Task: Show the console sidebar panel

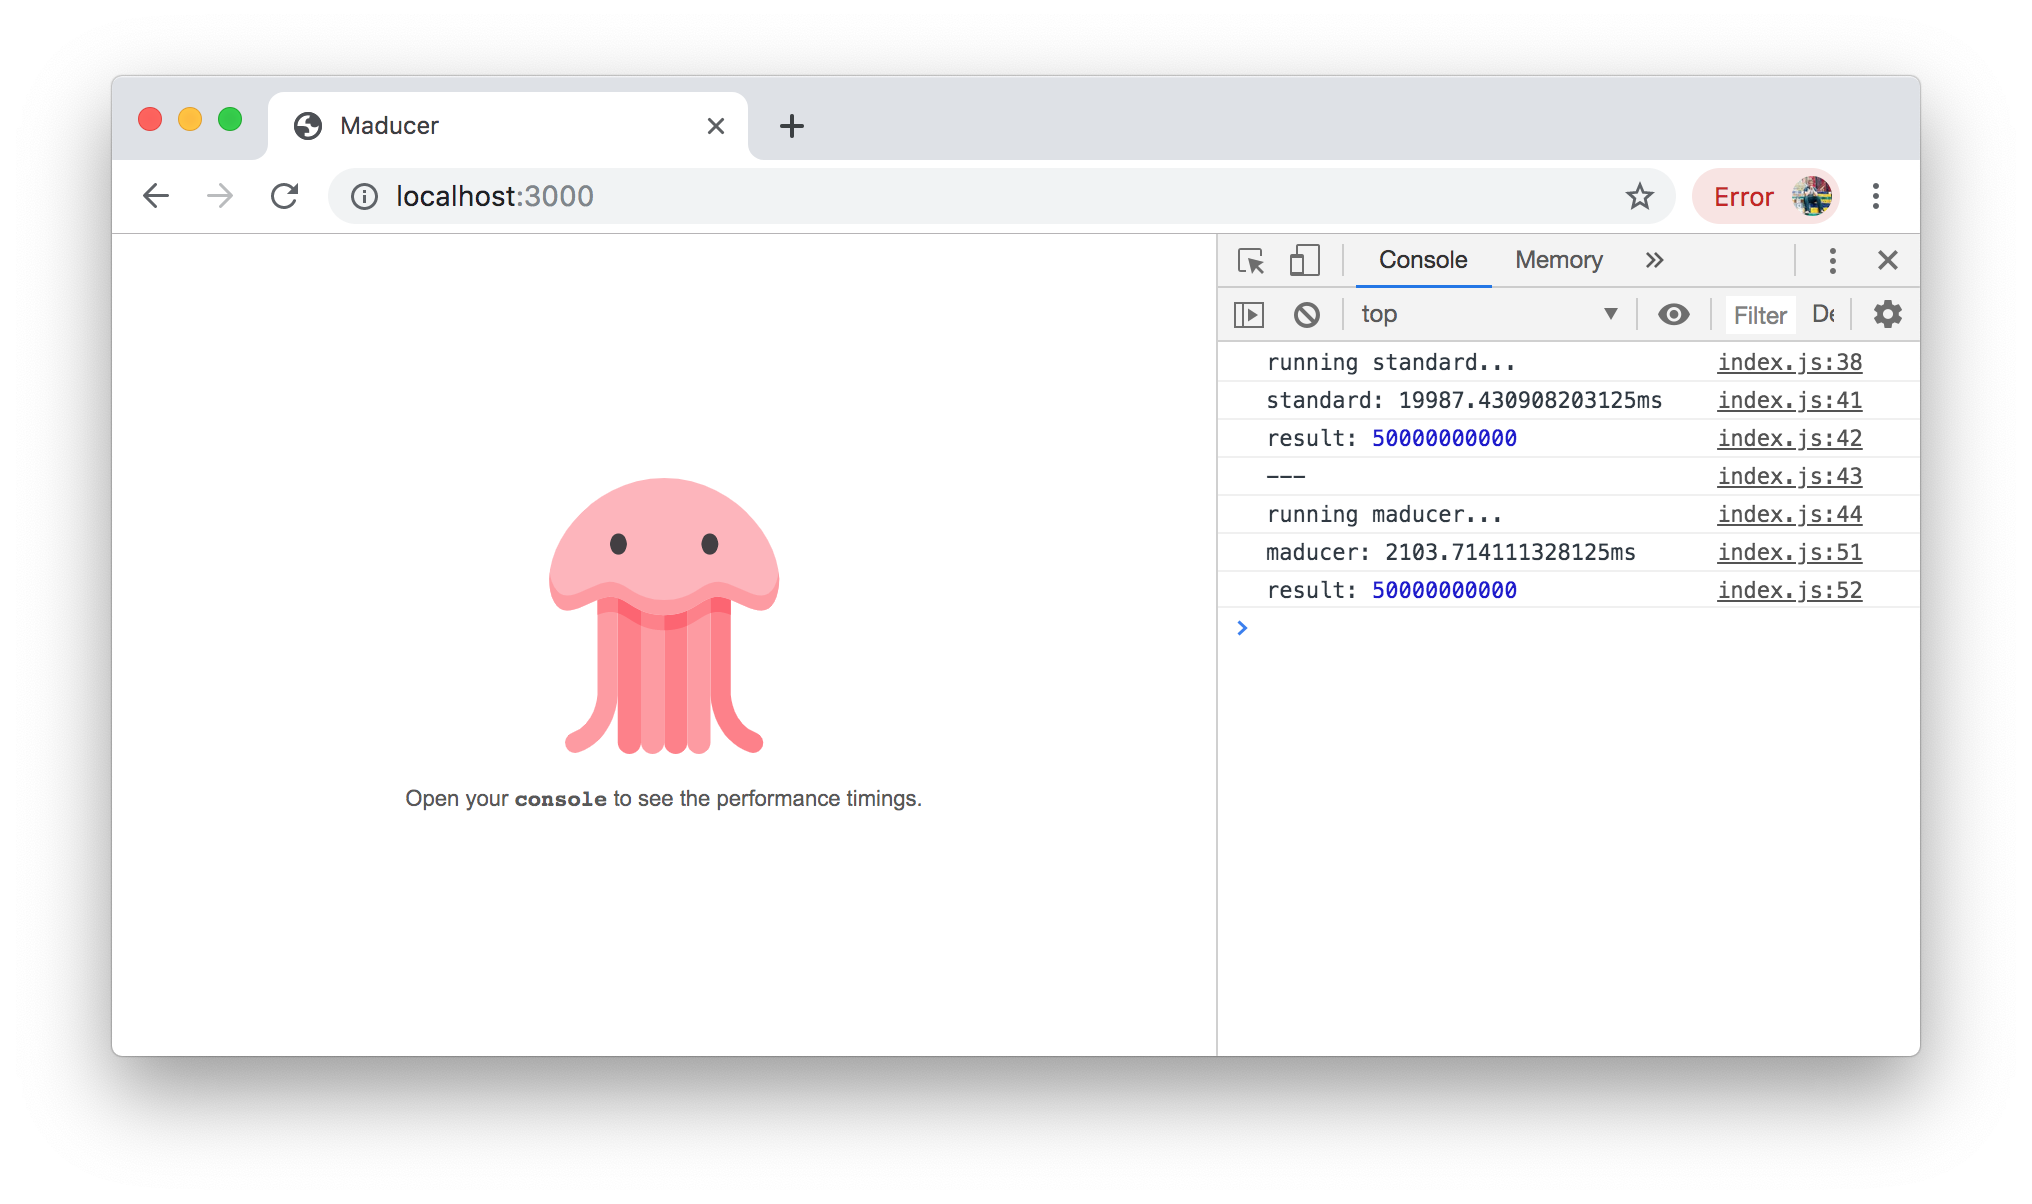Action: pos(1249,315)
